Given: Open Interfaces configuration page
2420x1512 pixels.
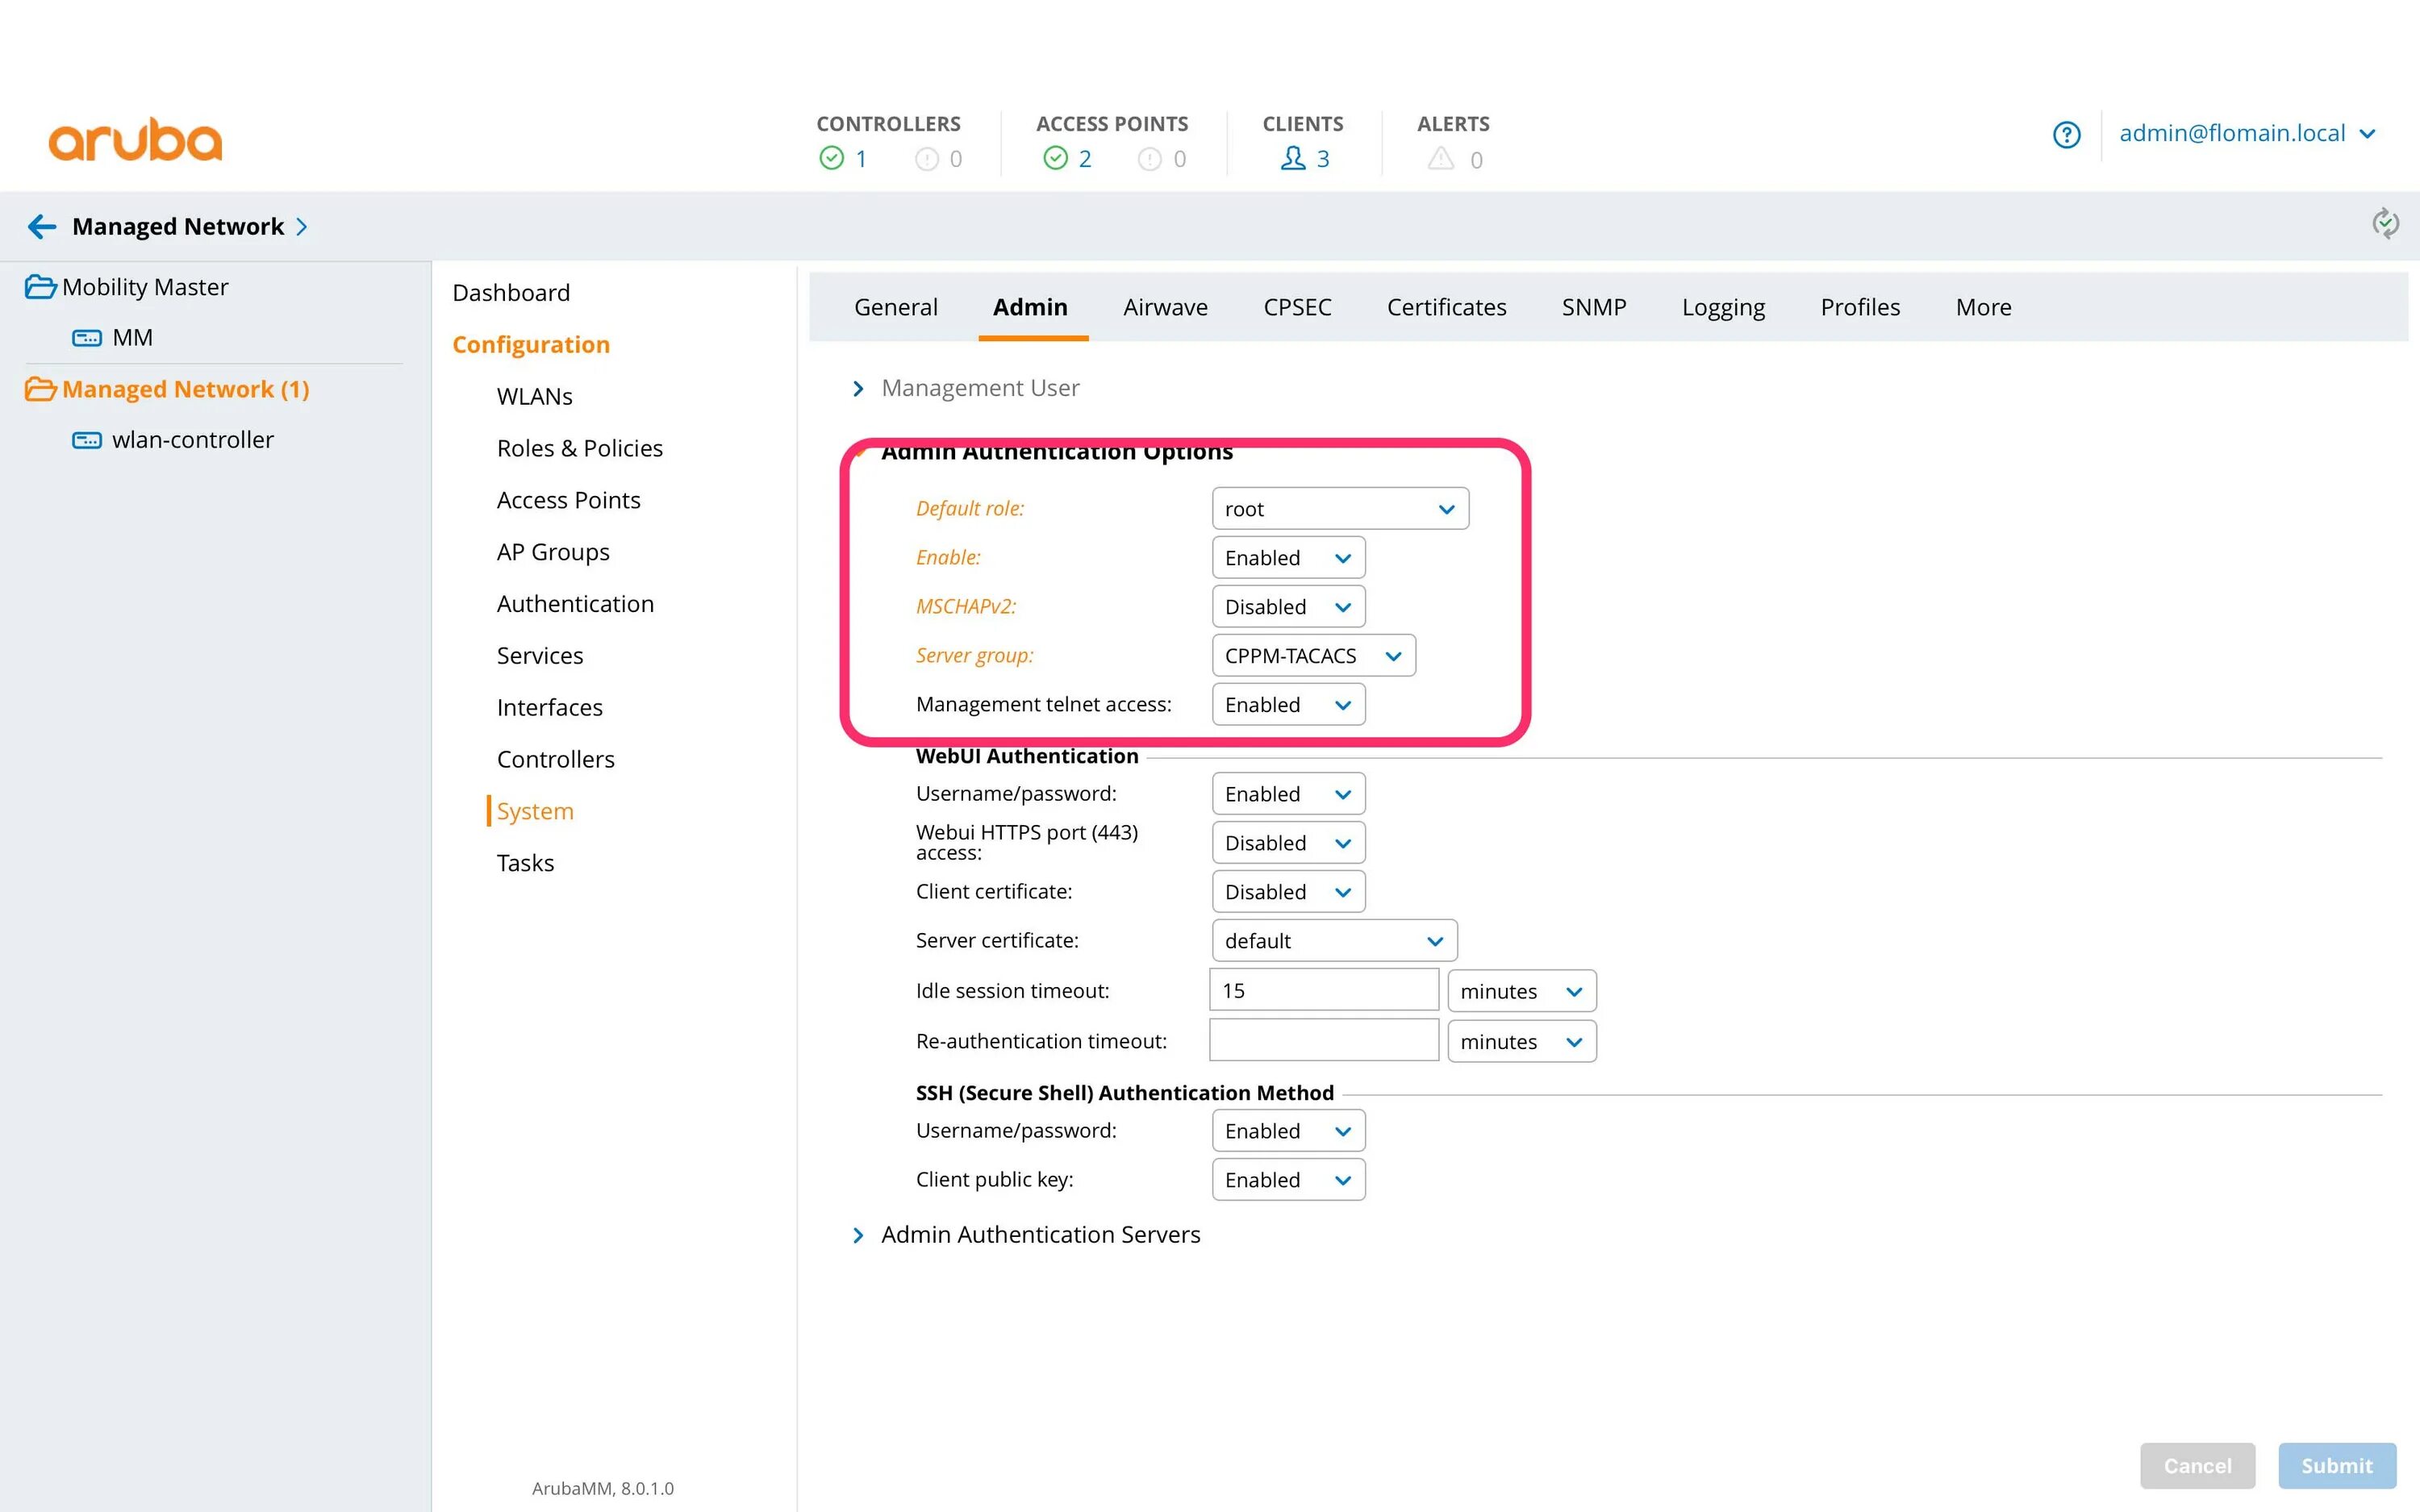Looking at the screenshot, I should [549, 708].
